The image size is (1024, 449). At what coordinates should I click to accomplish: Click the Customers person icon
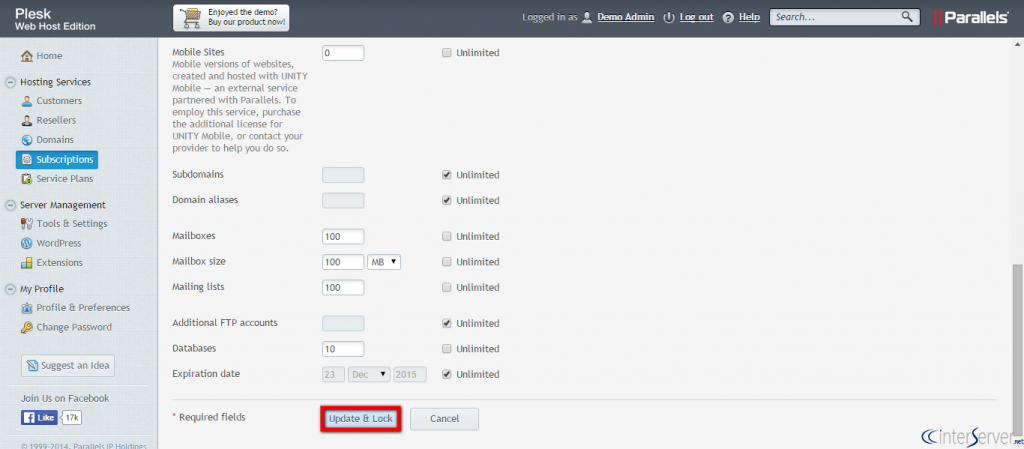click(x=27, y=101)
